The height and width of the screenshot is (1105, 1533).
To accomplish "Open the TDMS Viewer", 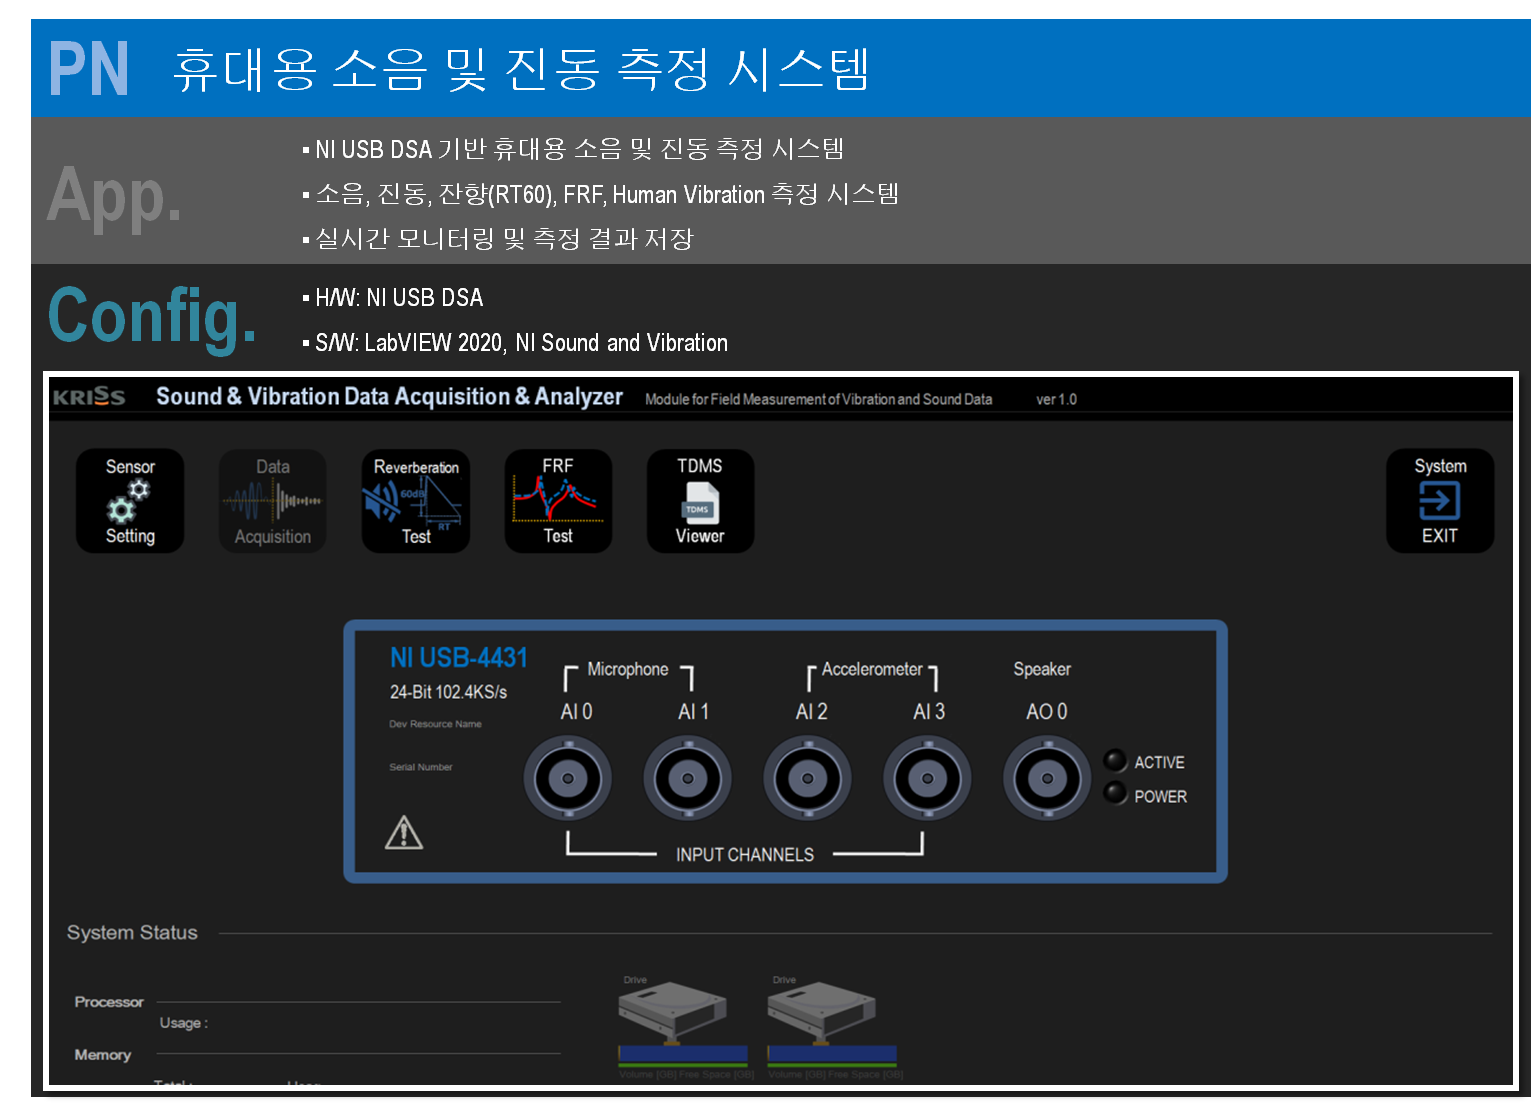I will coord(700,501).
